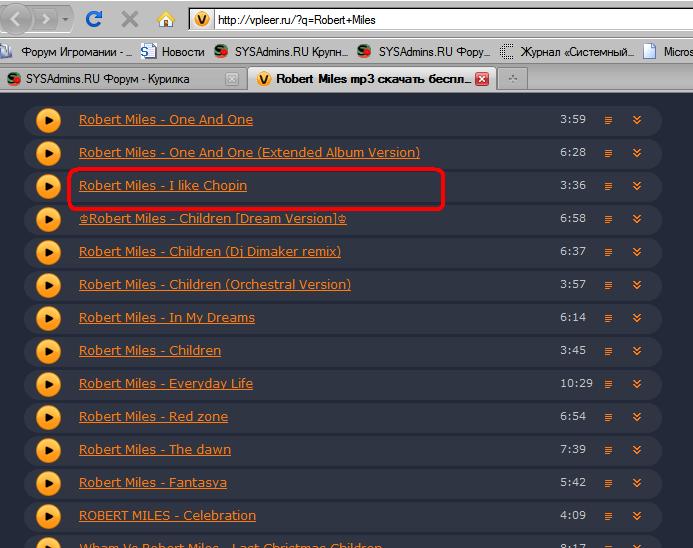The height and width of the screenshot is (548, 693).
Task: Expand download arrows for Orchestral Version
Action: pyautogui.click(x=637, y=285)
